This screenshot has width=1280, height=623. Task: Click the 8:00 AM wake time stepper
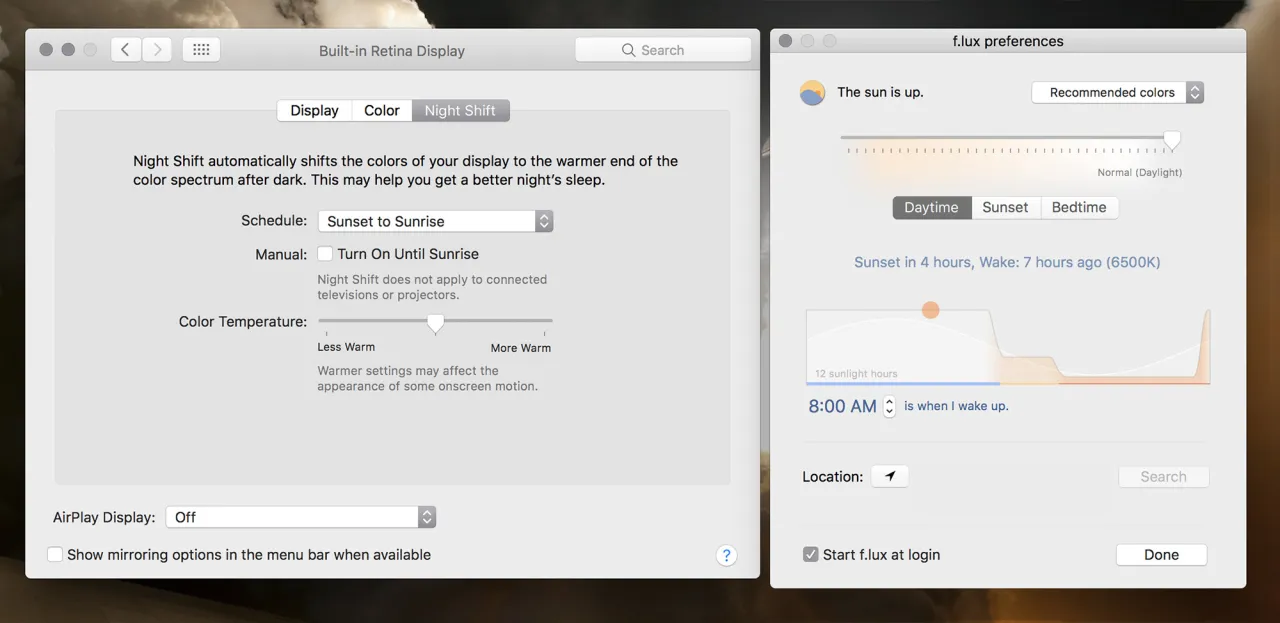(889, 406)
